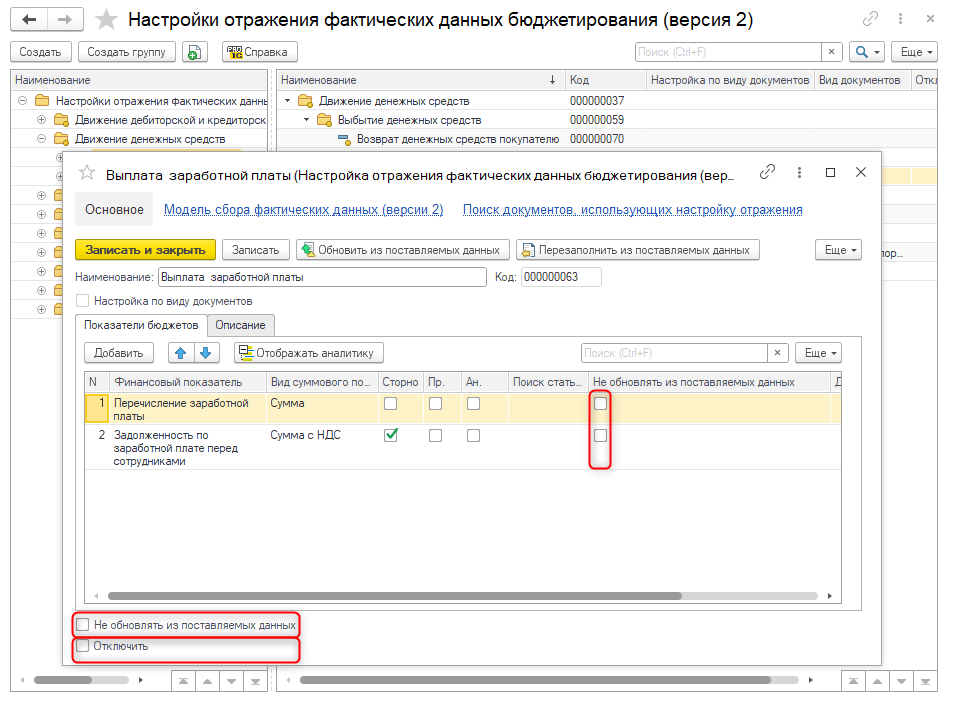
Task: Open Справка help button
Action: click(259, 52)
